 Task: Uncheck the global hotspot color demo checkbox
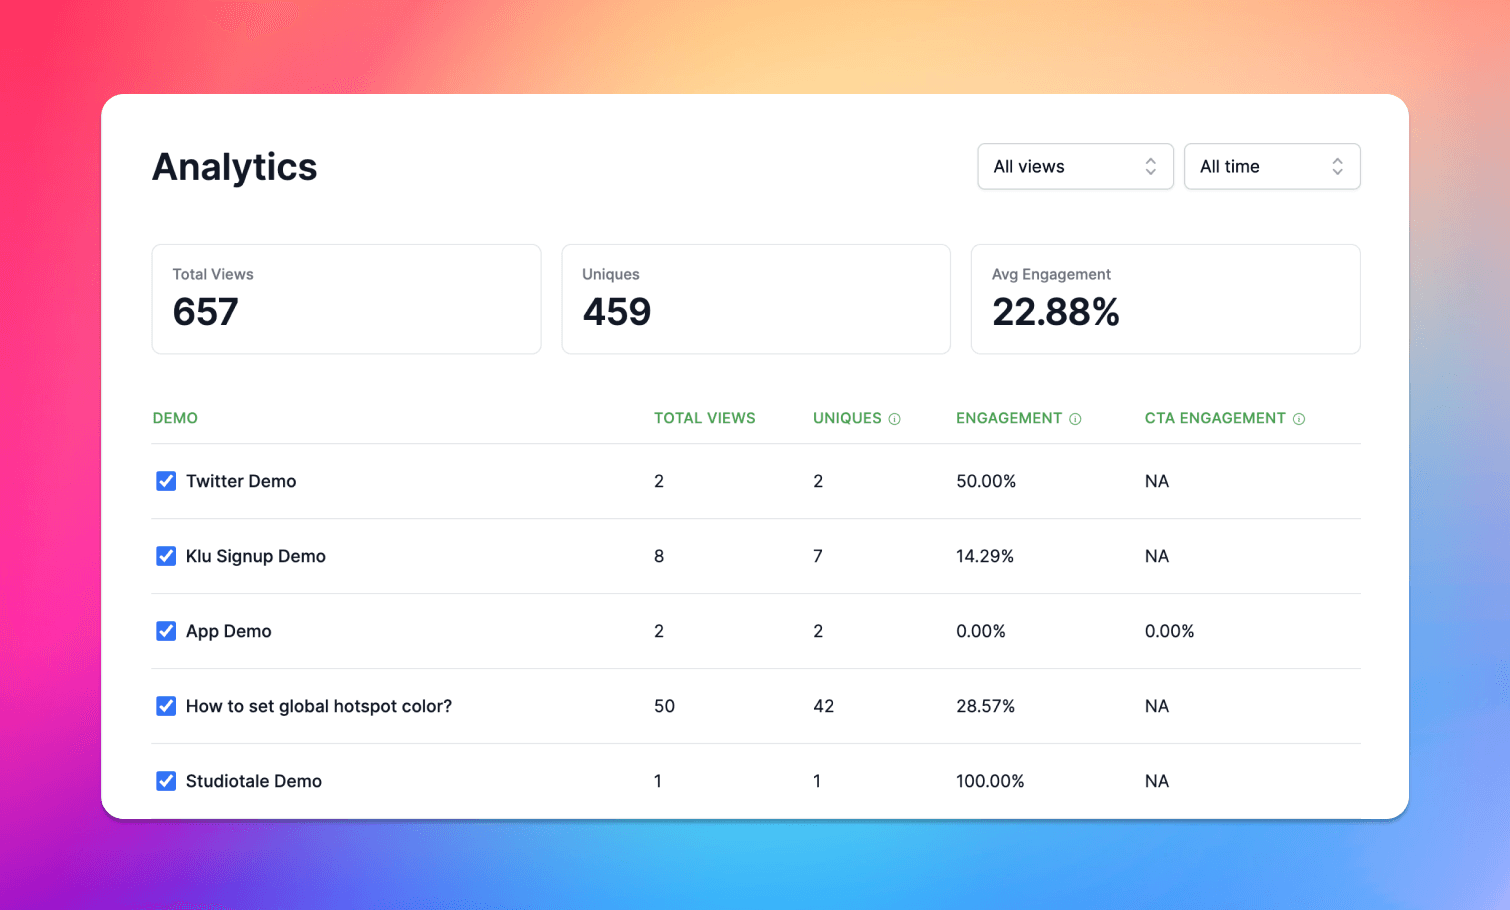[x=165, y=706]
